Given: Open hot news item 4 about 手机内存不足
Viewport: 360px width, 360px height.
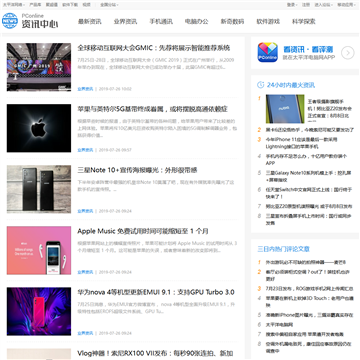Looking at the screenshot, I should click(x=306, y=159).
